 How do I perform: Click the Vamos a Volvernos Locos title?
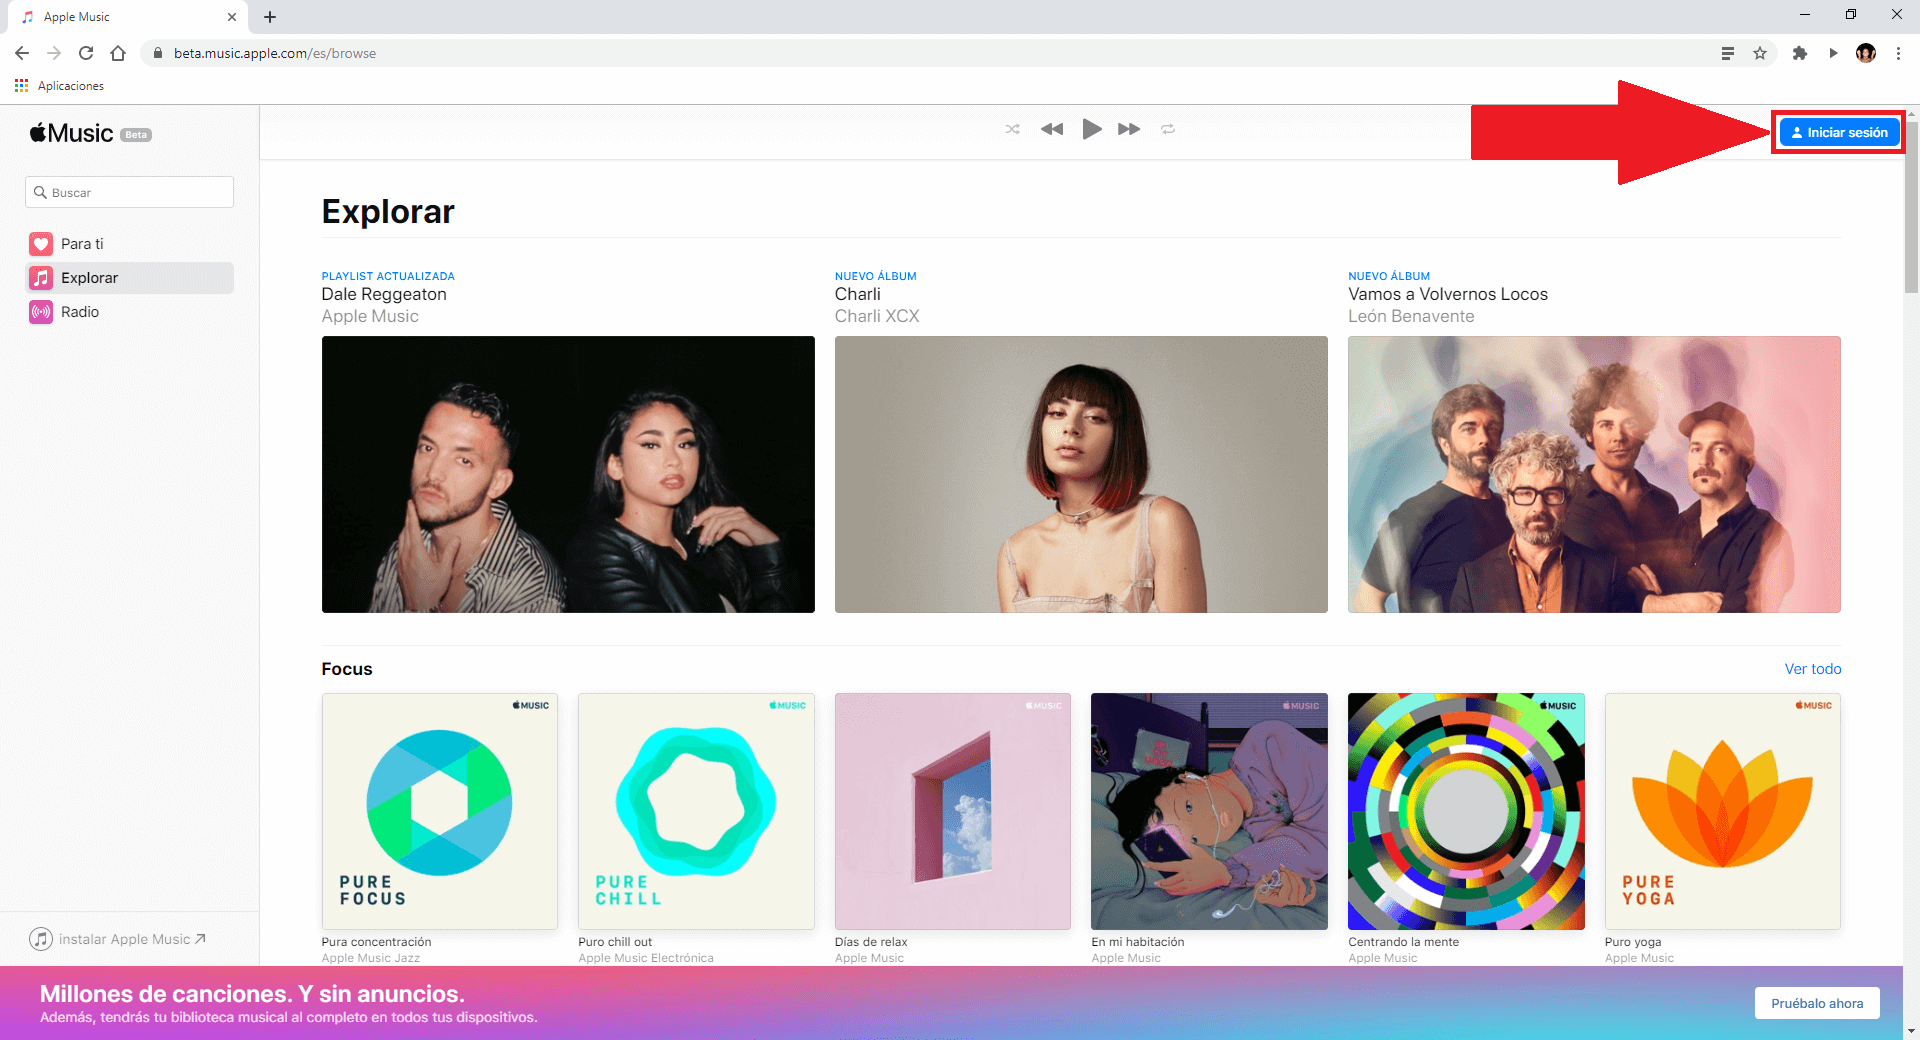[1448, 294]
